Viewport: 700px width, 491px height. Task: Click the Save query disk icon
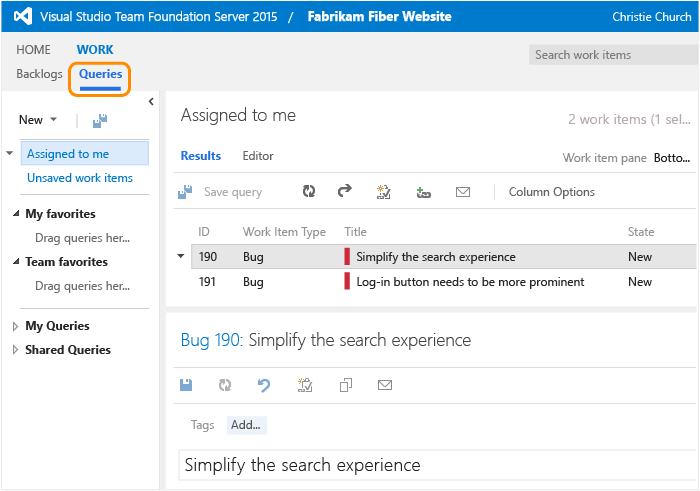pos(185,192)
